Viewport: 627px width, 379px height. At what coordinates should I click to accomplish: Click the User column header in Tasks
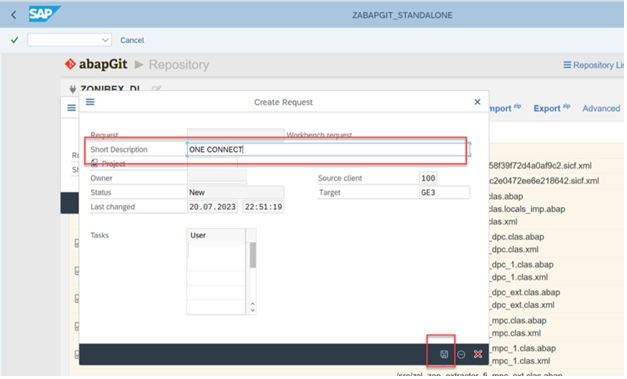point(216,235)
